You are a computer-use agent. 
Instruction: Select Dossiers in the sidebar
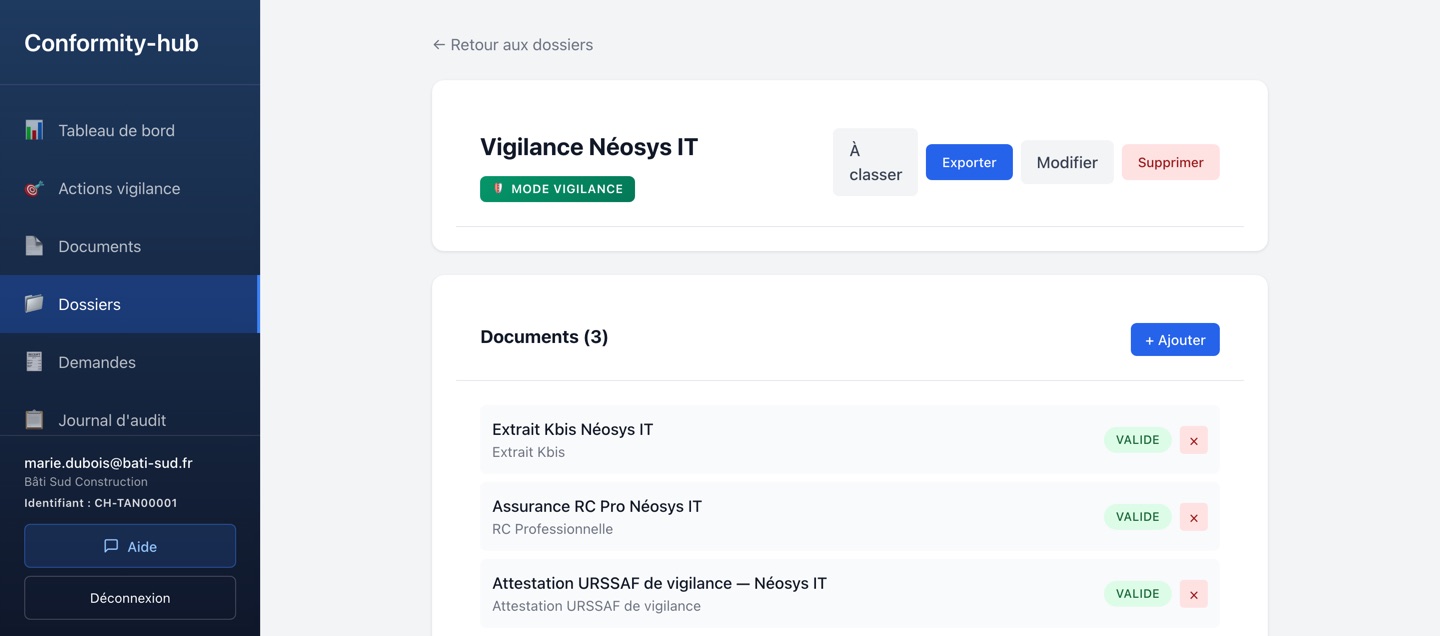[x=130, y=304]
